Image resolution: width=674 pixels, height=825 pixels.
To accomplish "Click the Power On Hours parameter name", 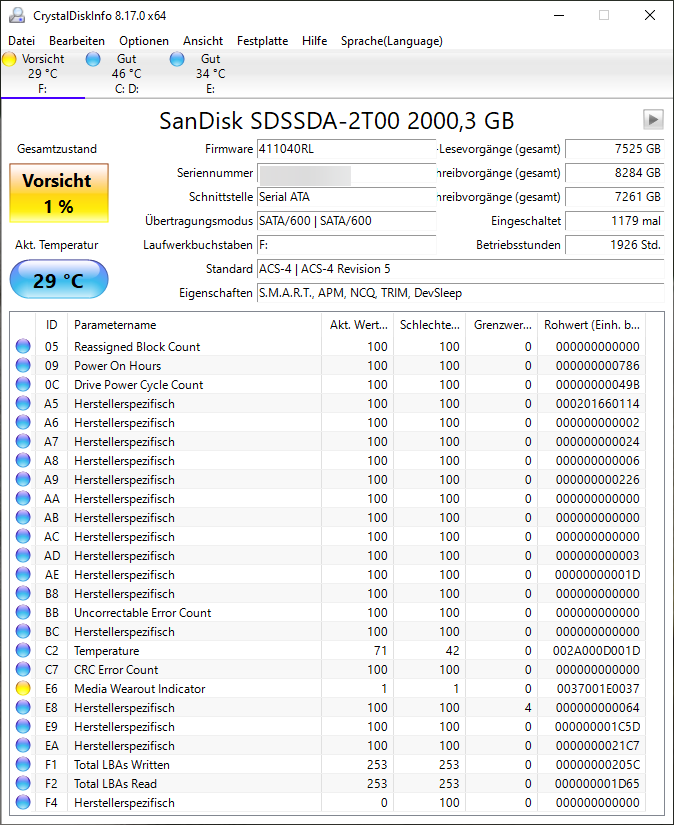I will click(x=117, y=366).
